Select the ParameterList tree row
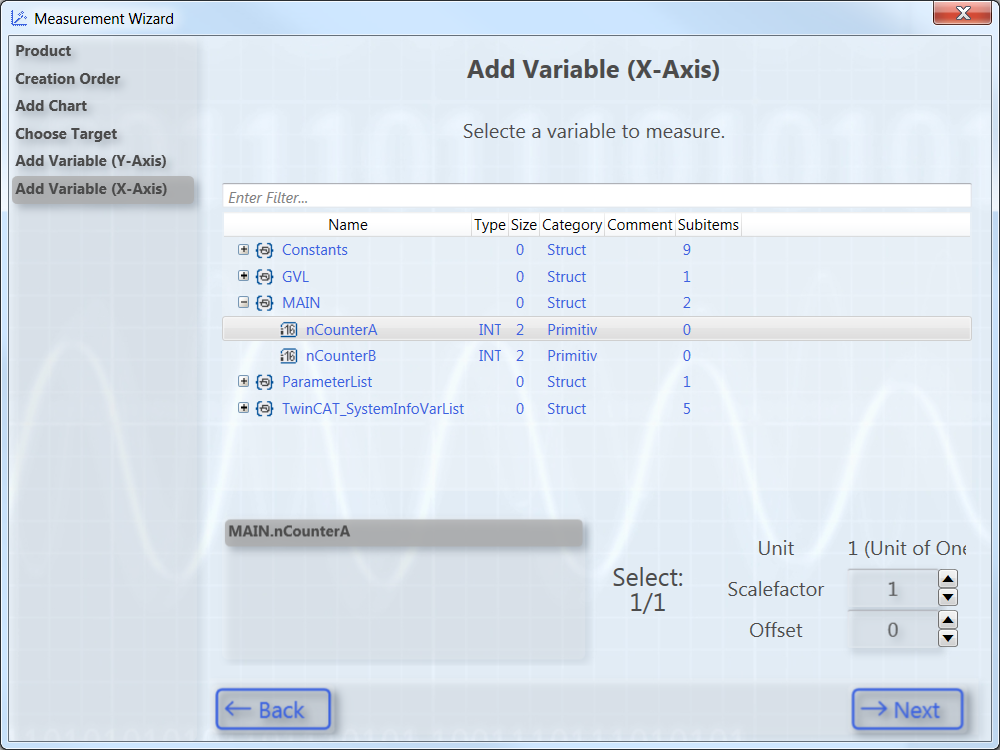 [x=597, y=382]
